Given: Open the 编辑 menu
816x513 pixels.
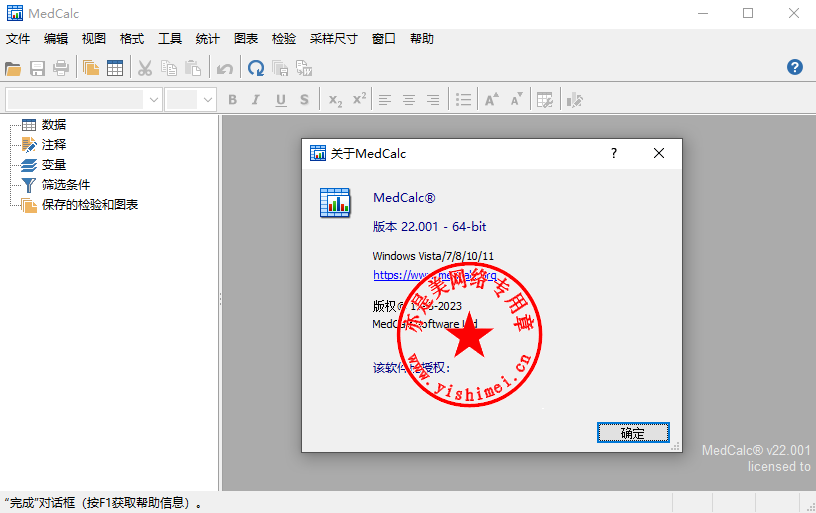Looking at the screenshot, I should pos(56,39).
